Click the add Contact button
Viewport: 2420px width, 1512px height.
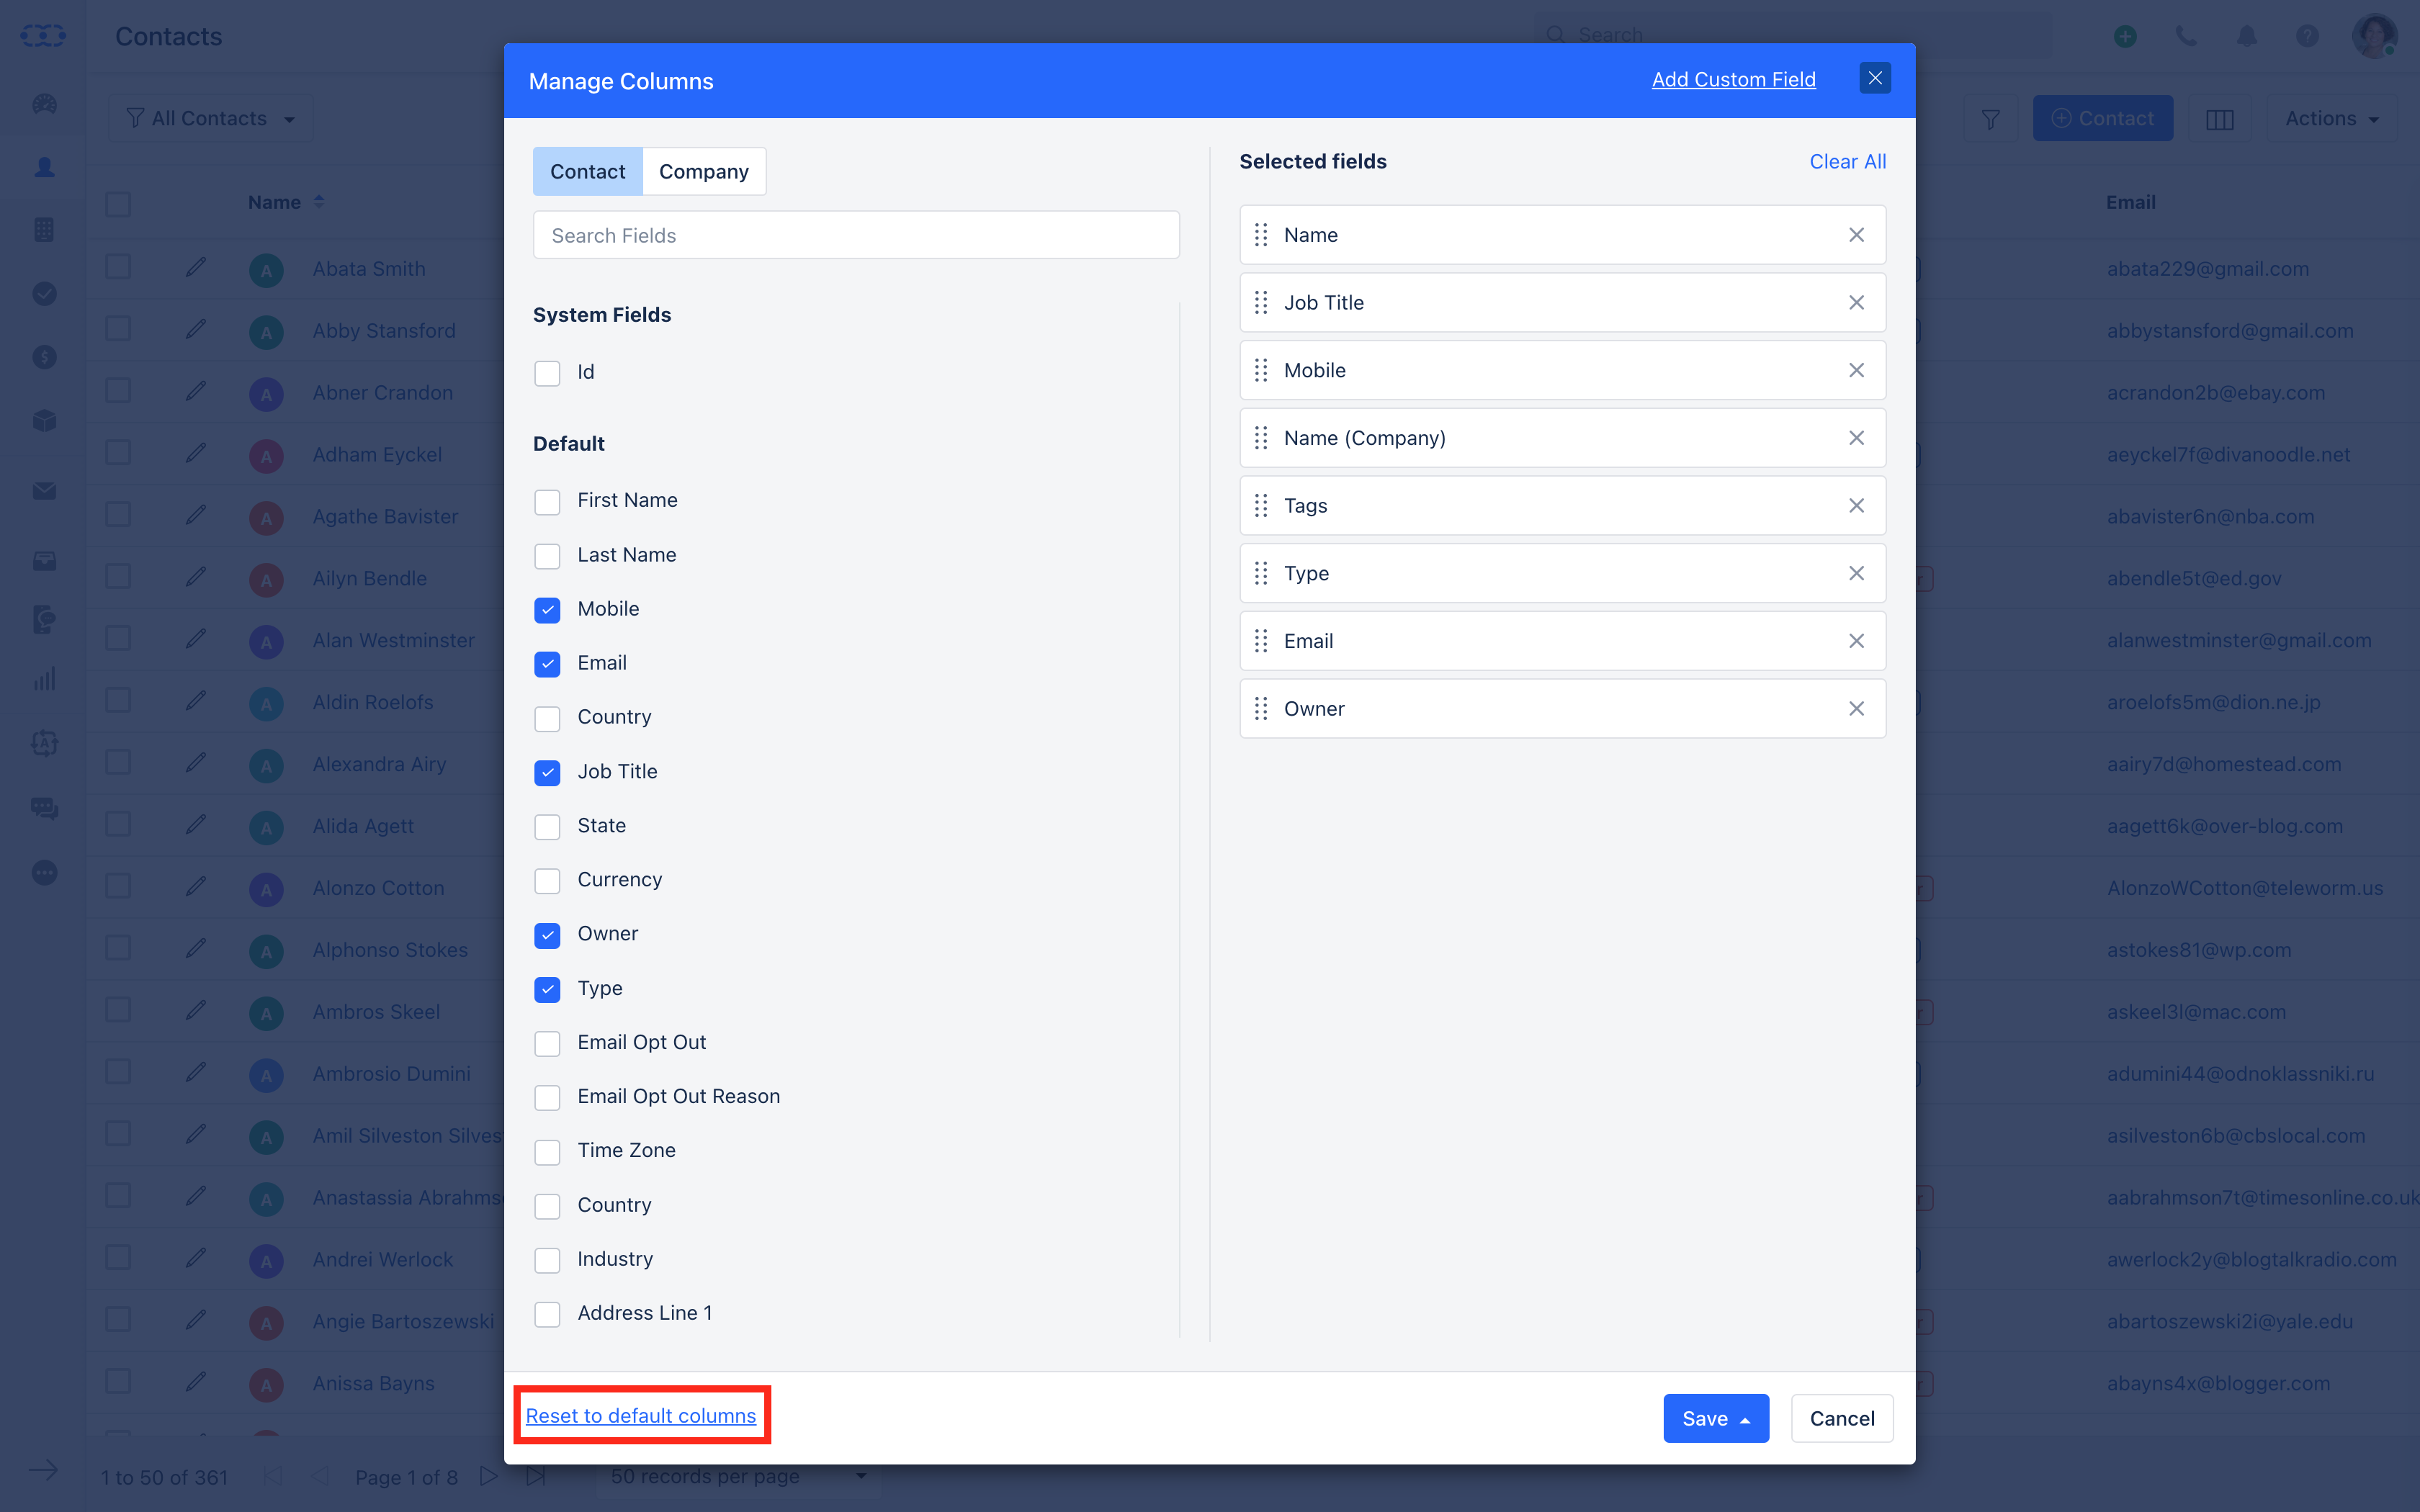2103,119
